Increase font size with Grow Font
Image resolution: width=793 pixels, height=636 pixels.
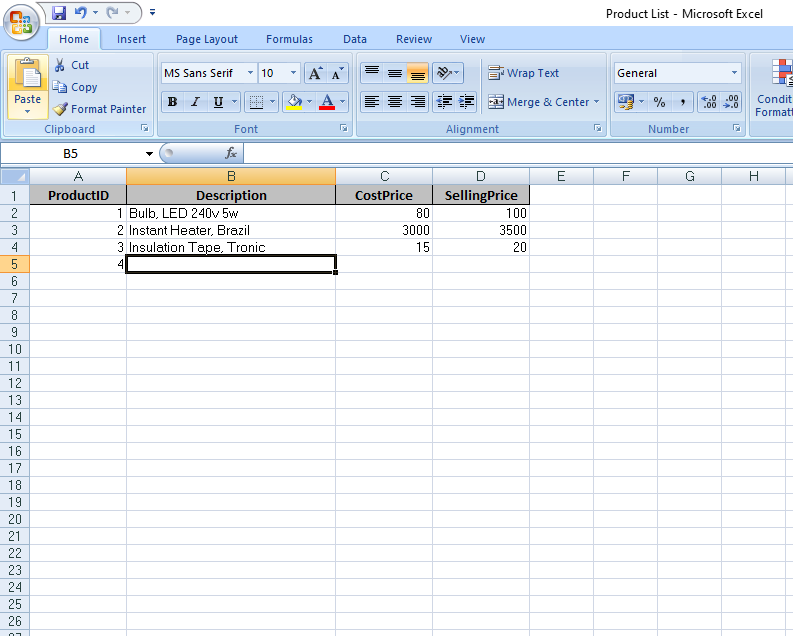click(x=315, y=73)
